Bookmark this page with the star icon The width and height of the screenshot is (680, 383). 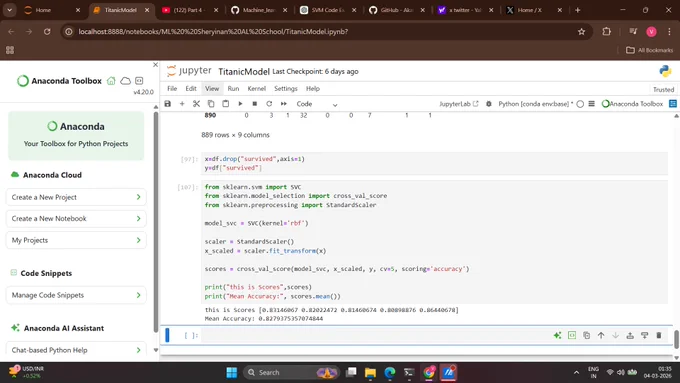coord(582,32)
